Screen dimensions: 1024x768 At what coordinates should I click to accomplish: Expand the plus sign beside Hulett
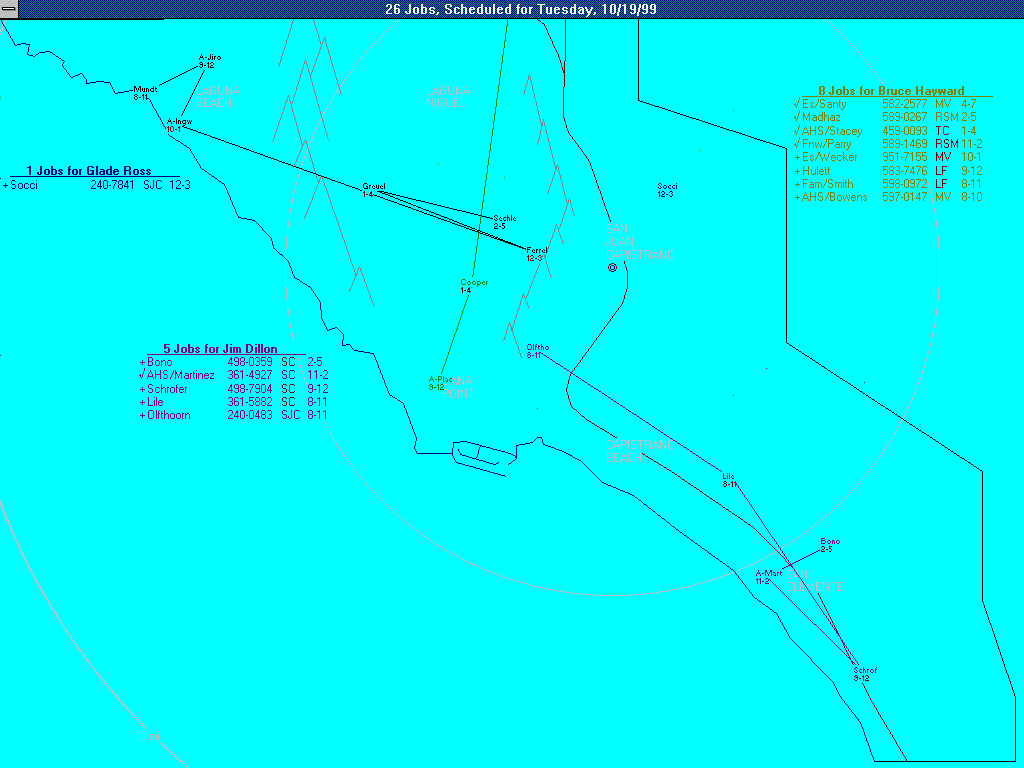point(796,171)
